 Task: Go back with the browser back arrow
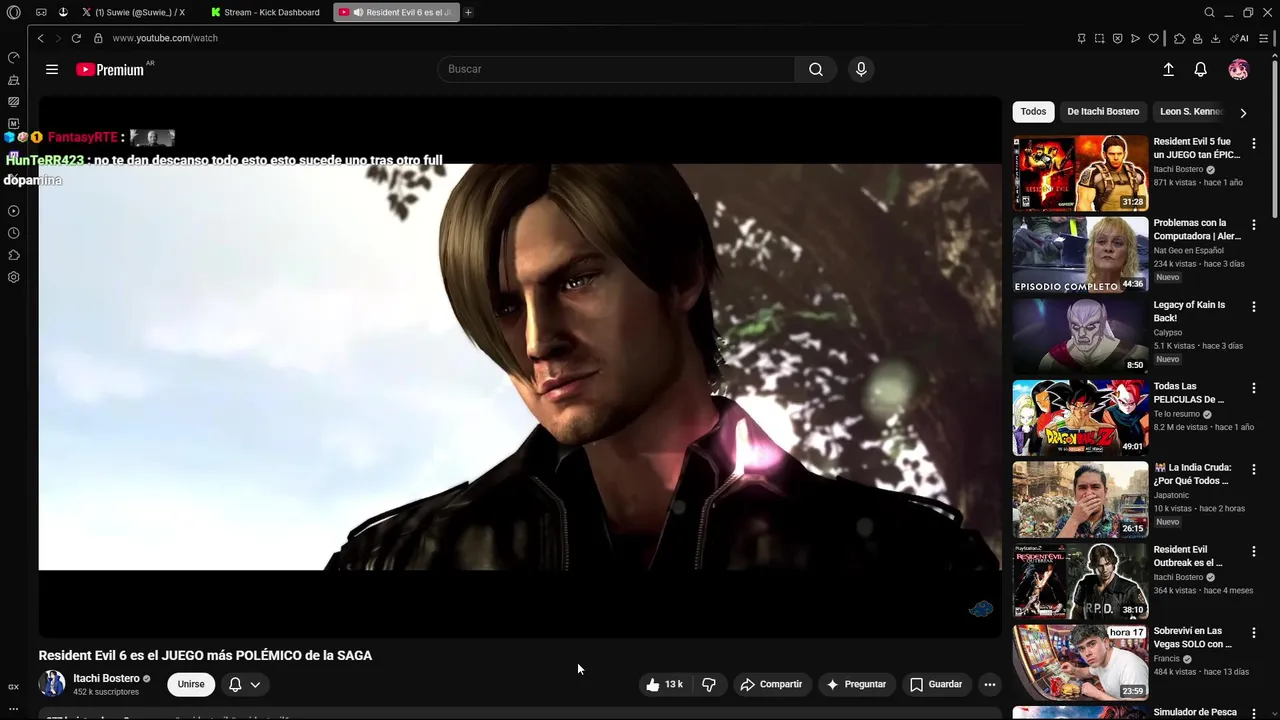(x=41, y=38)
